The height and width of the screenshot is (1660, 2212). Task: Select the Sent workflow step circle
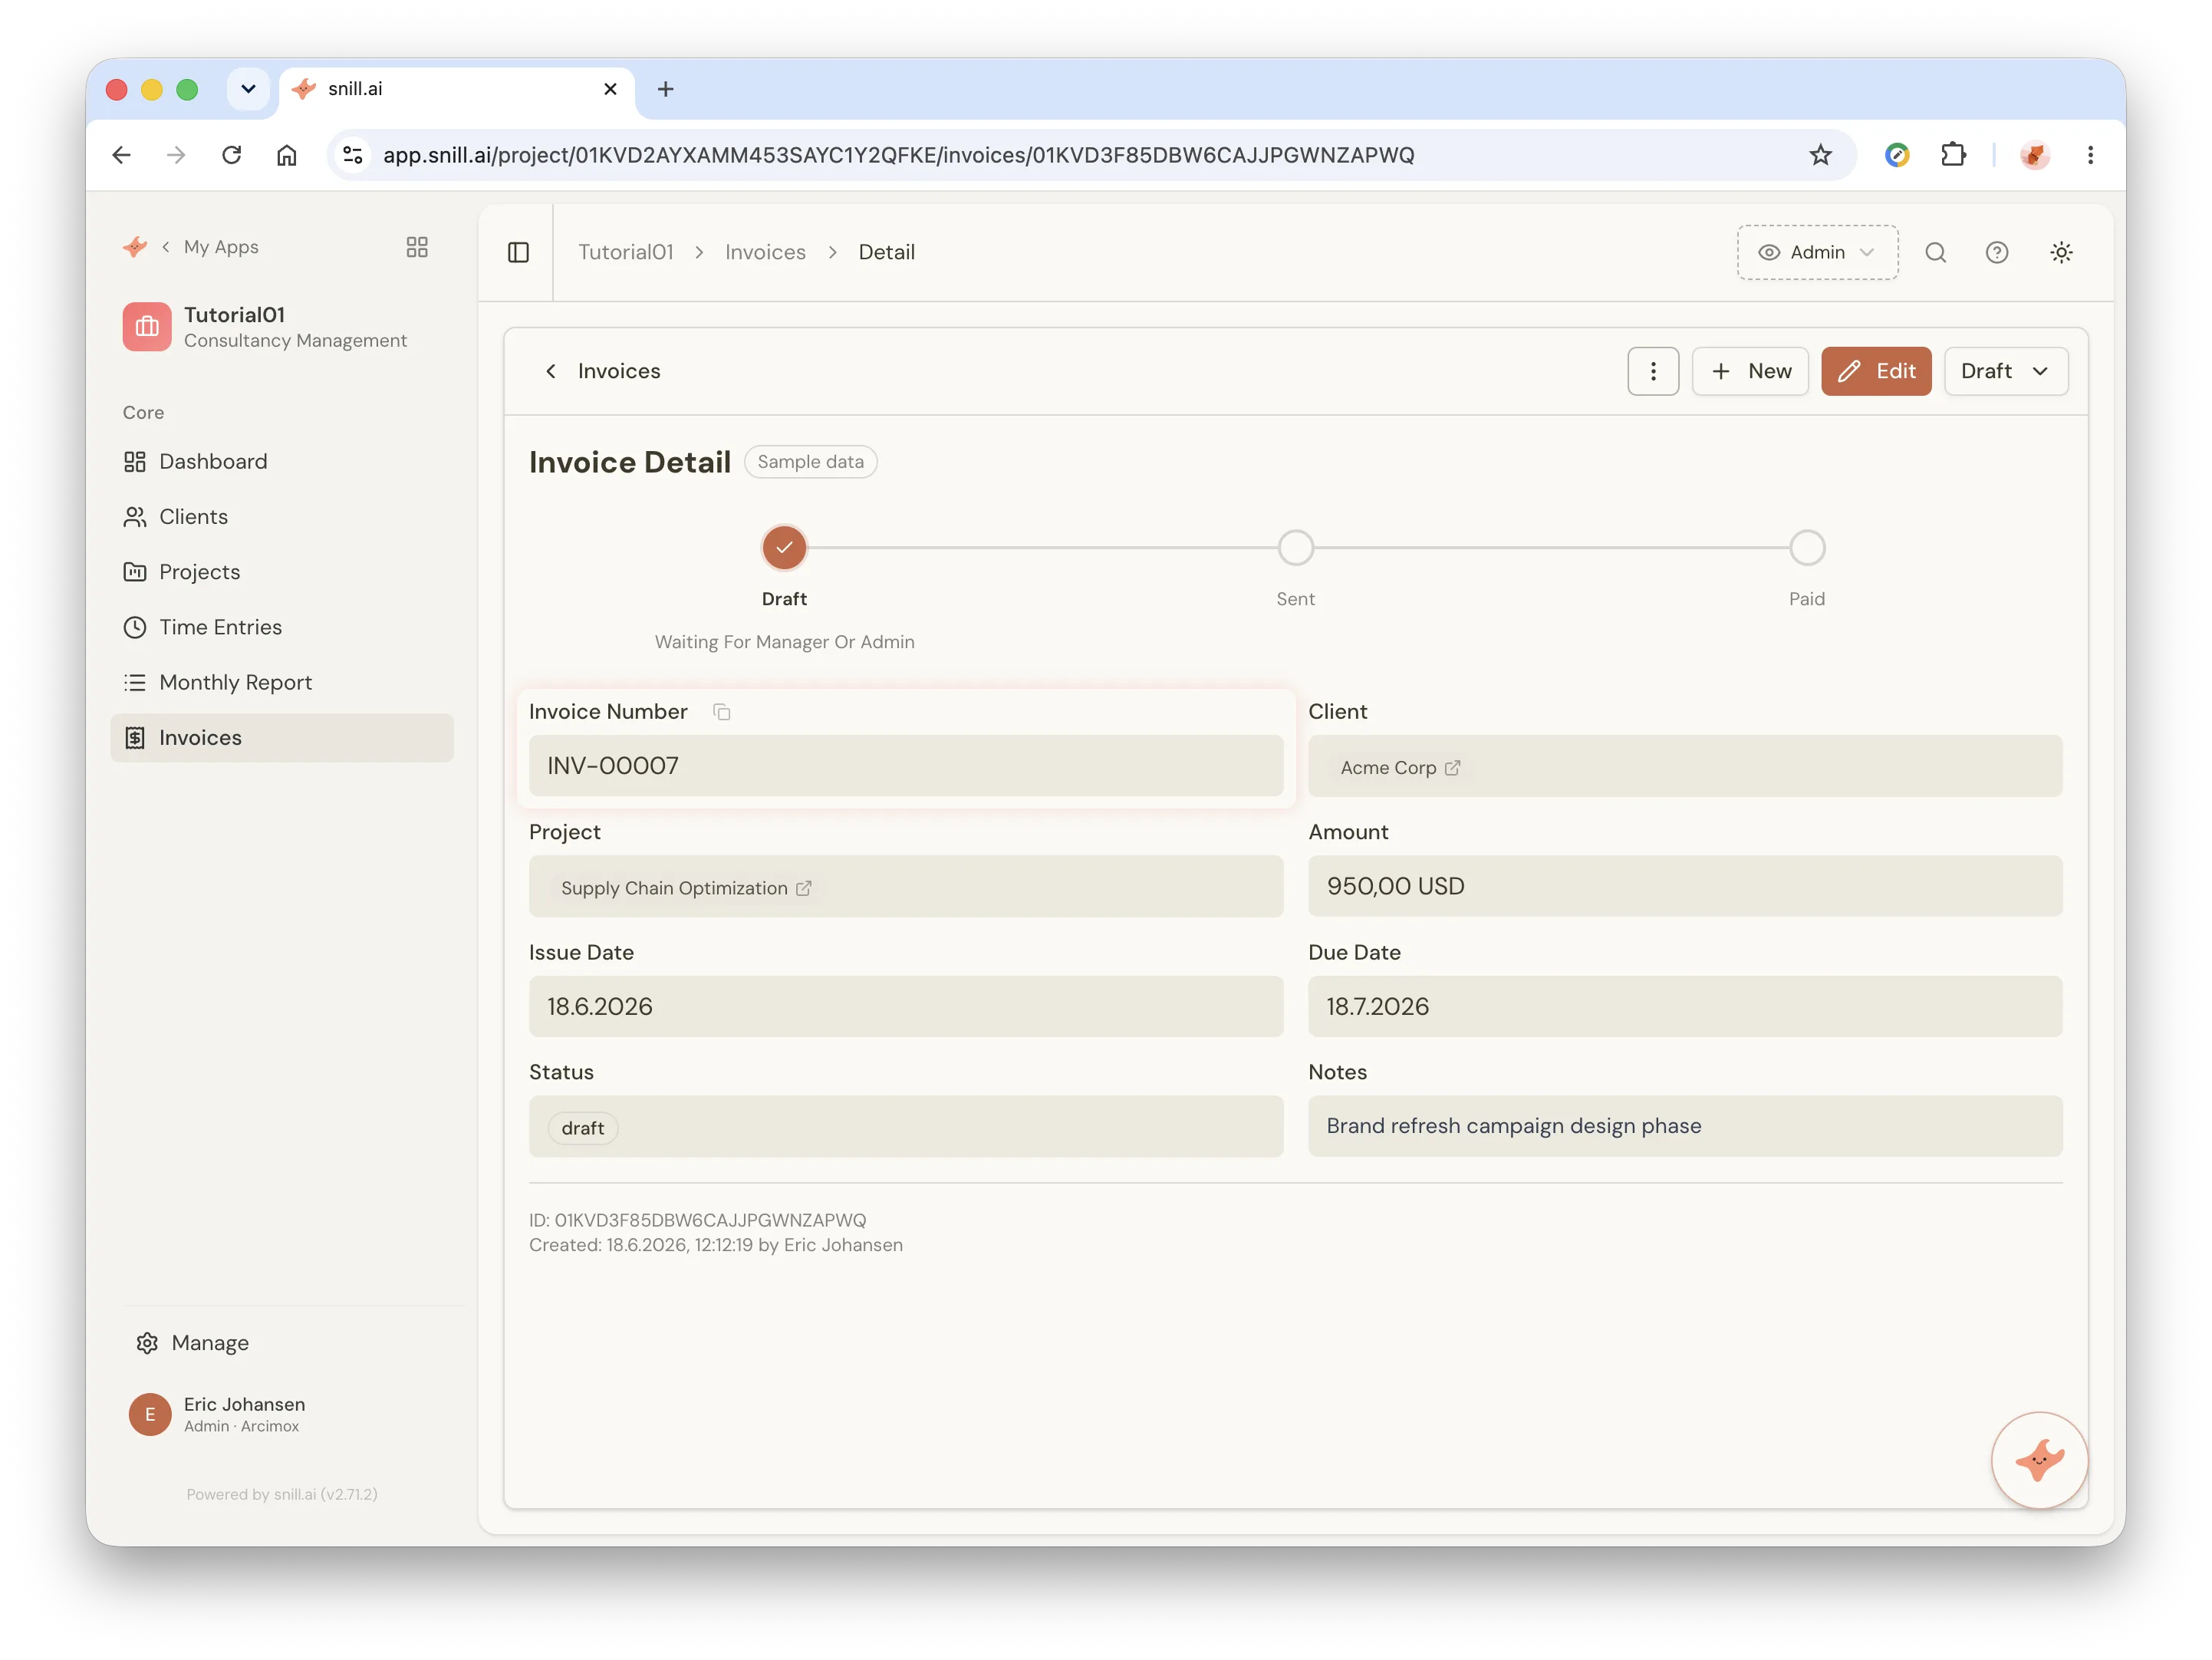click(x=1296, y=548)
